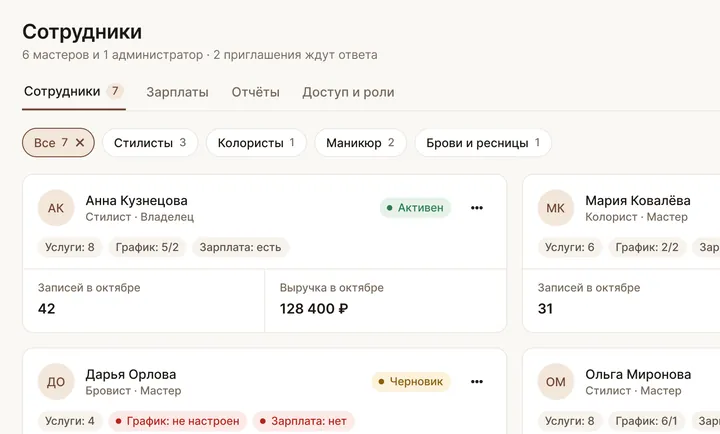Image resolution: width=720 pixels, height=434 pixels.
Task: Click the Услуги: 8 tag on Ольга Миронова card
Action: (x=570, y=421)
